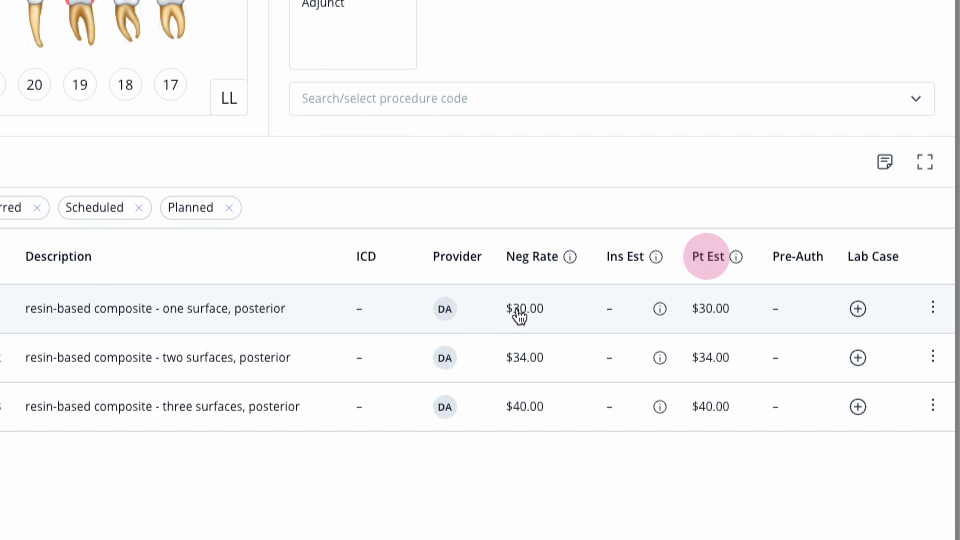
Task: Open Neg Rate column info icon
Action: coord(570,257)
